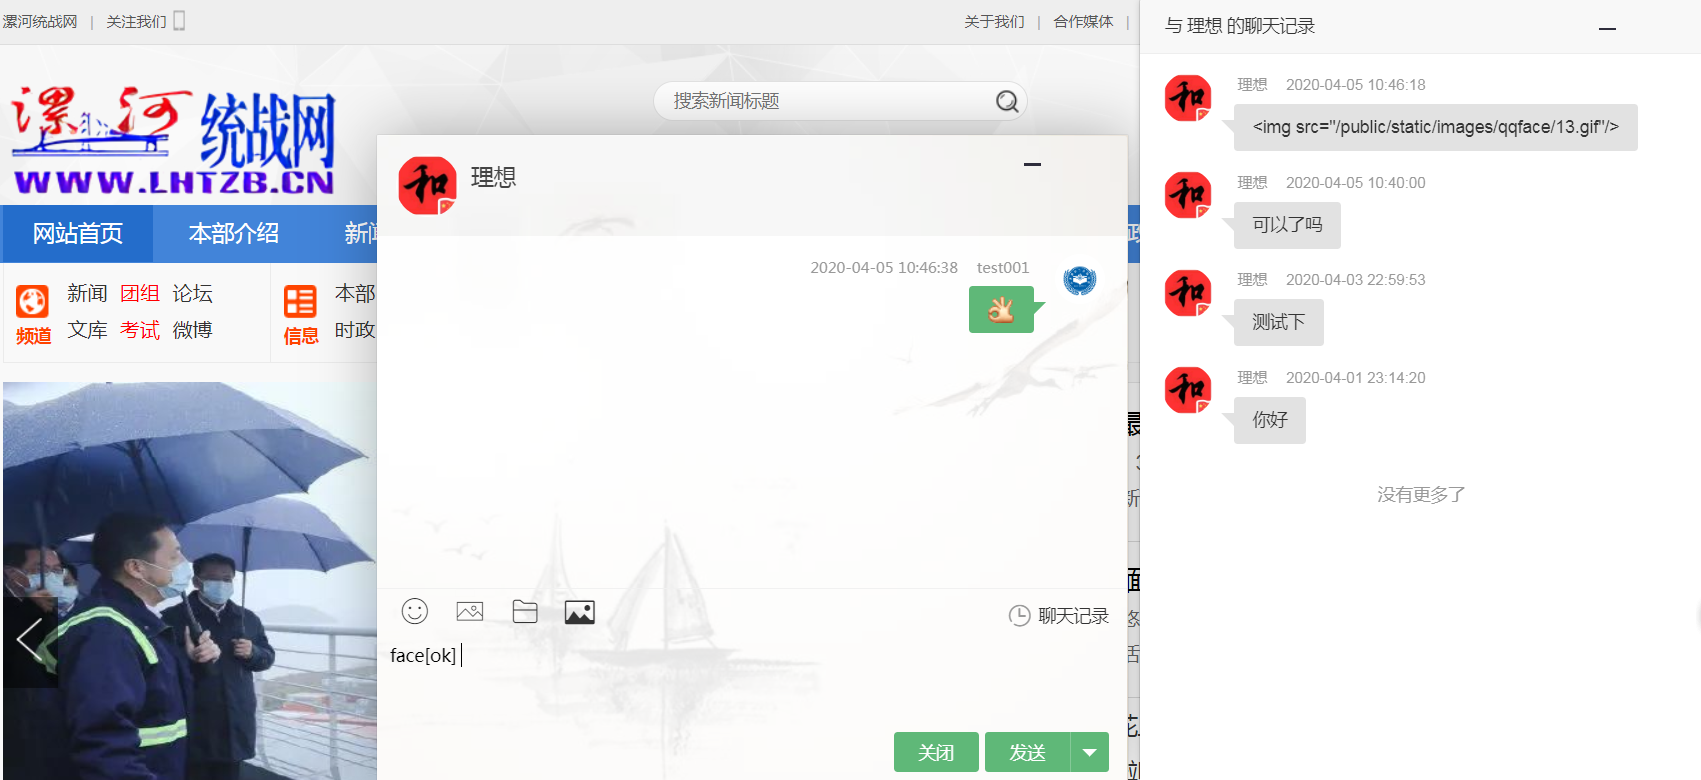Open the file folder upload icon

pos(525,611)
